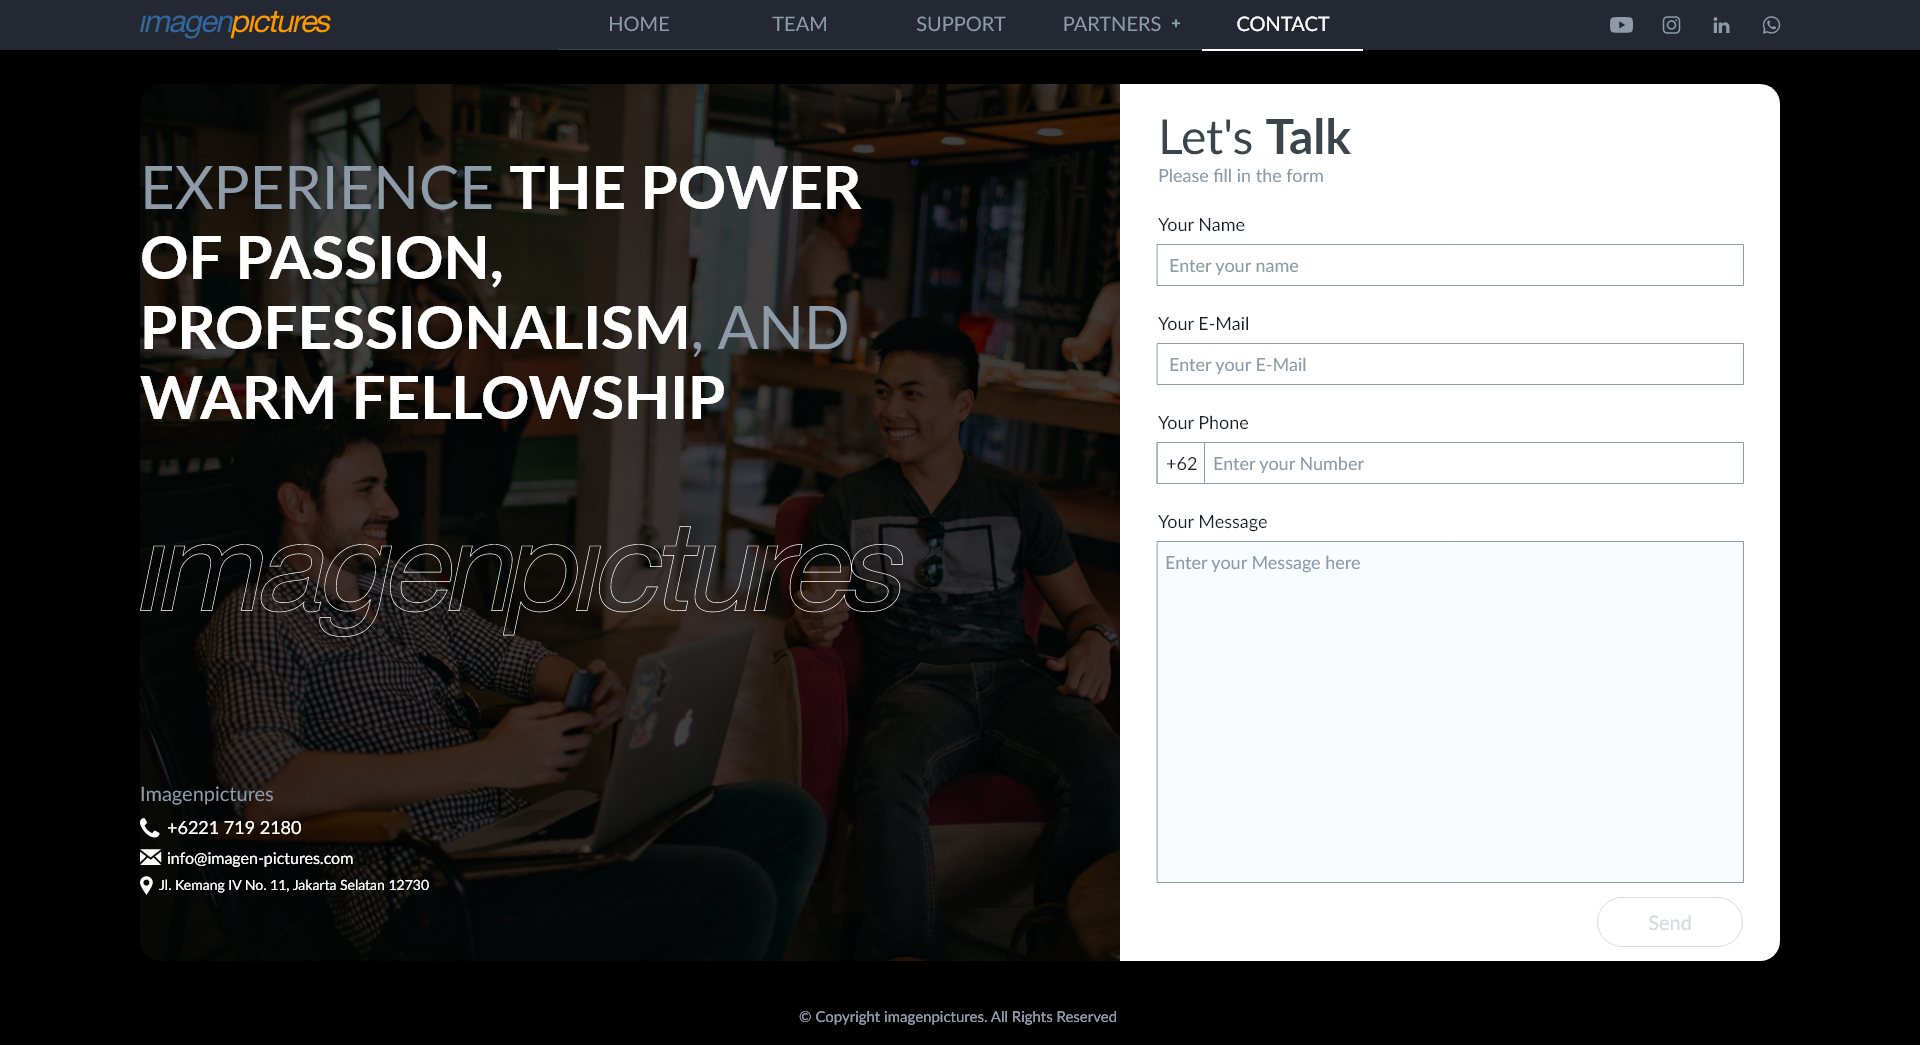Click the copyright imagenpictures footer text
The image size is (1920, 1045).
point(958,1017)
